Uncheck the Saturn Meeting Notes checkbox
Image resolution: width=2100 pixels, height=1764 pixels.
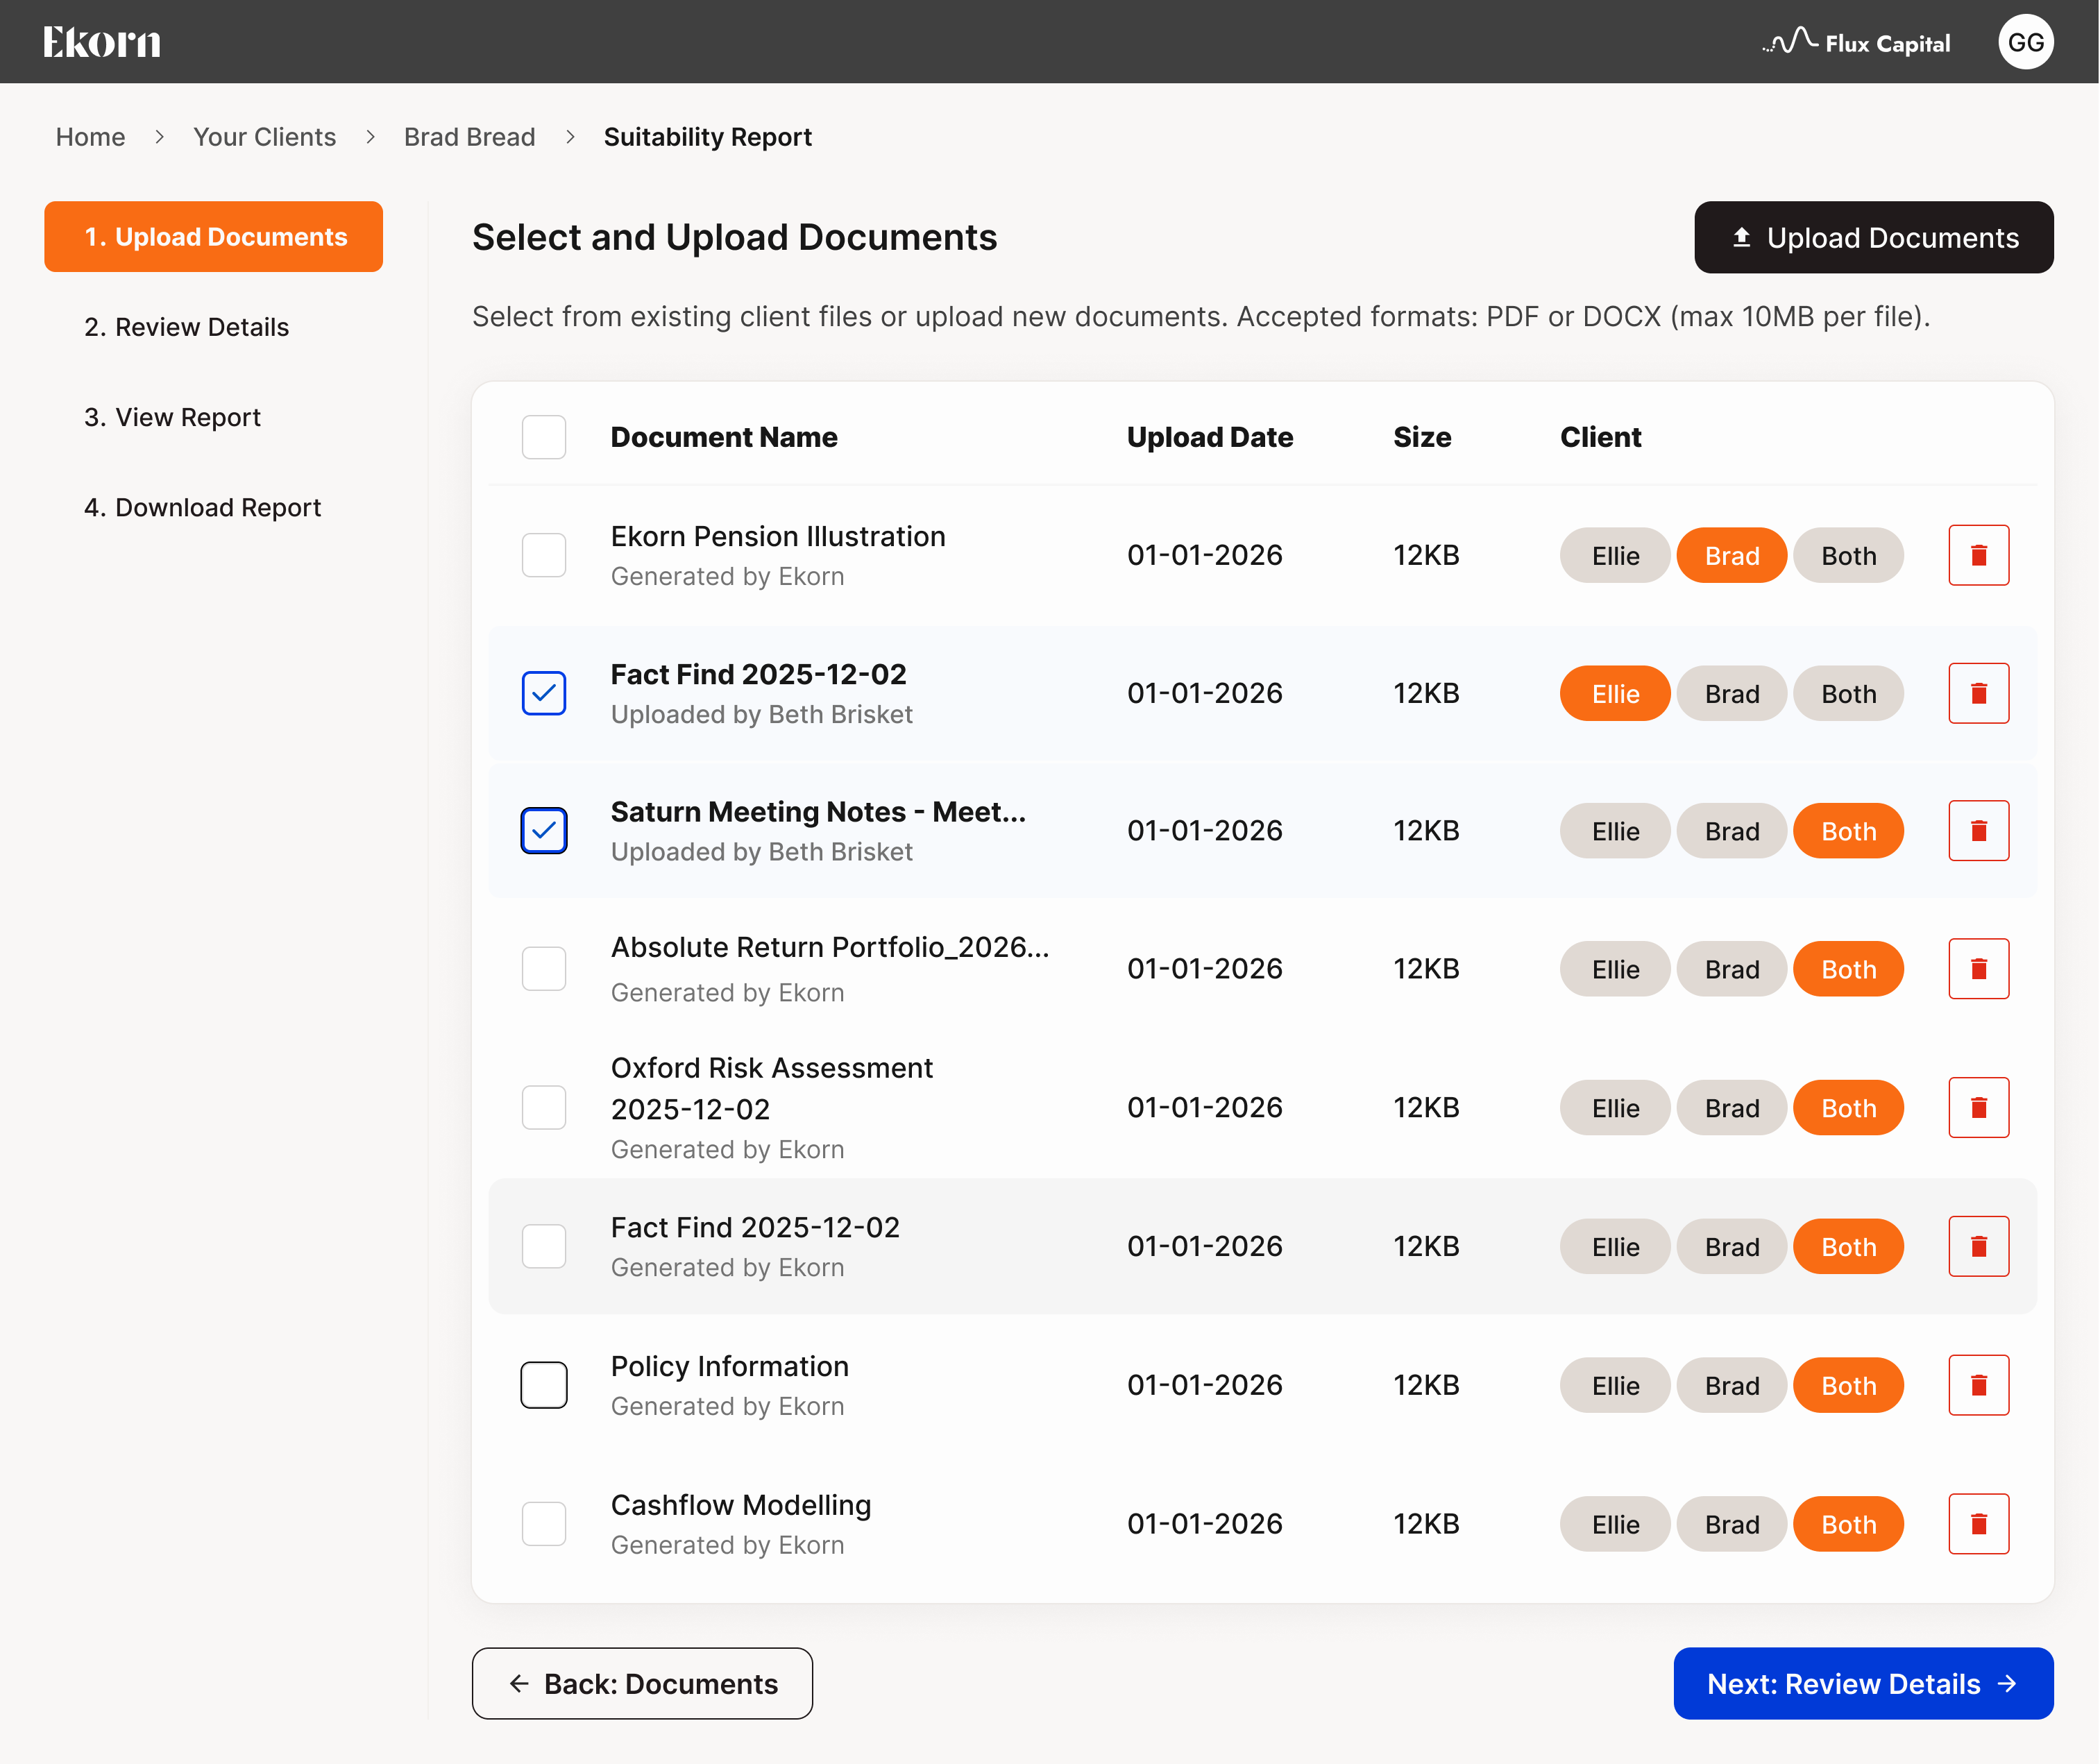coord(544,831)
